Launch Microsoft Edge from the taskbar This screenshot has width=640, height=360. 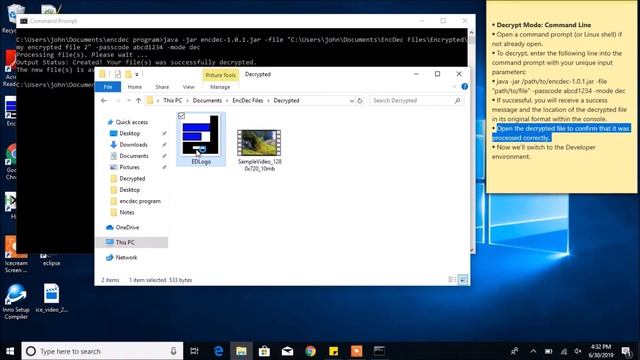(218, 351)
